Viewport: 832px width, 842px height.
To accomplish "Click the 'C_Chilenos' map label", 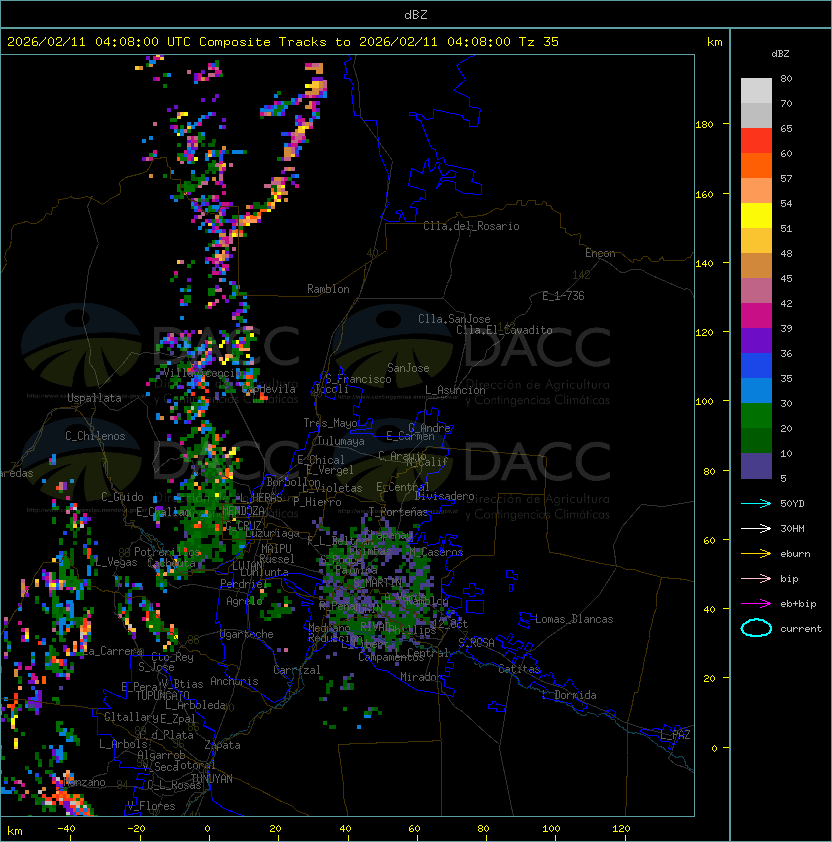I will pos(95,436).
